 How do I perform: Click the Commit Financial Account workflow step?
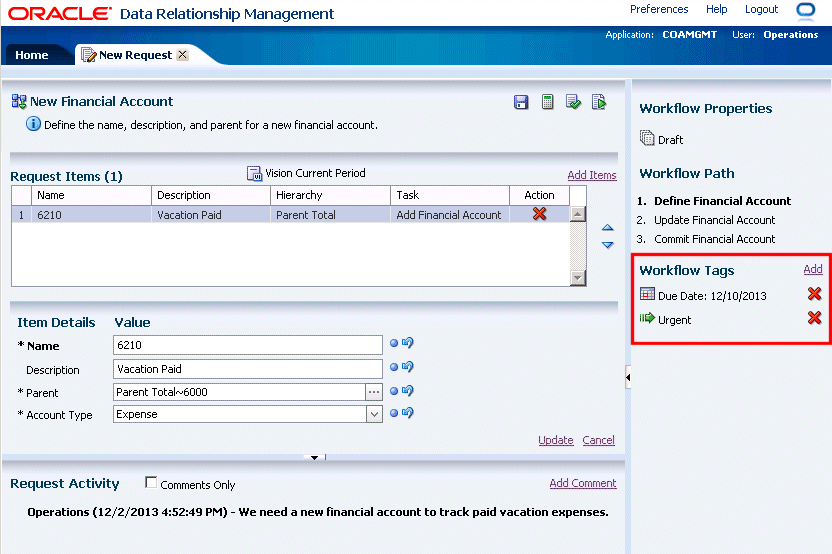(x=714, y=239)
